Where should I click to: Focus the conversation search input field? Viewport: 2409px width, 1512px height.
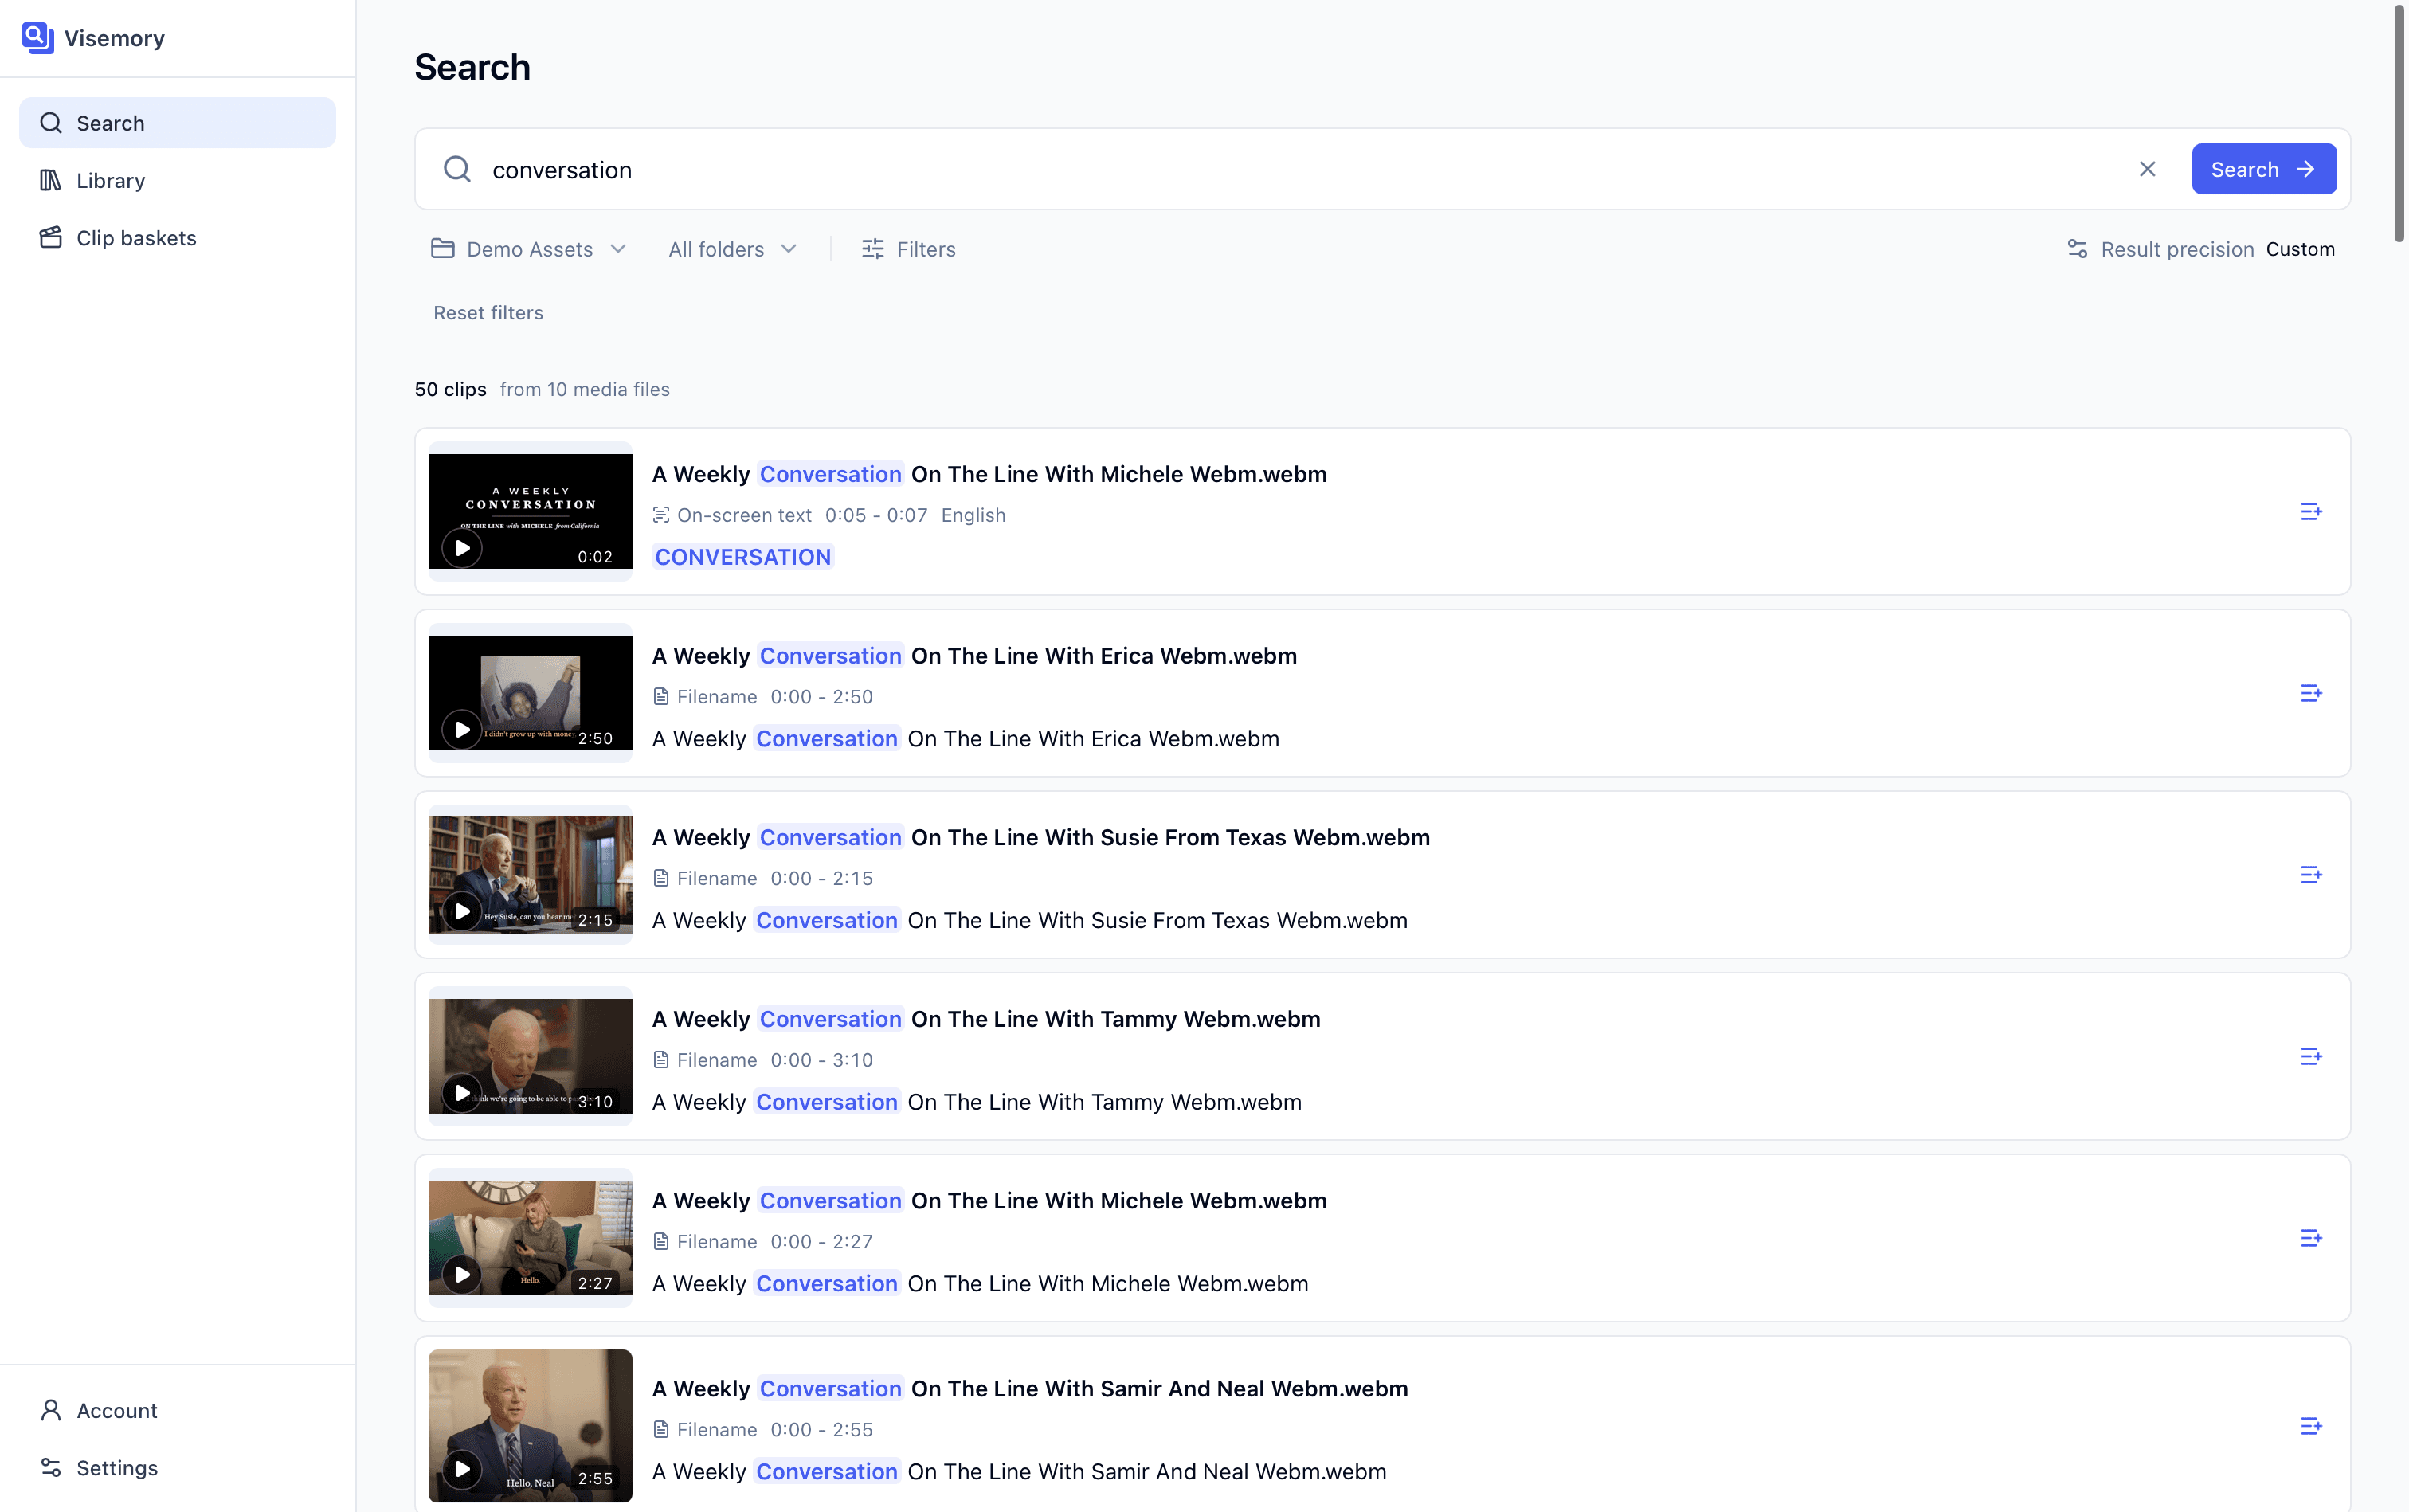click(1300, 170)
